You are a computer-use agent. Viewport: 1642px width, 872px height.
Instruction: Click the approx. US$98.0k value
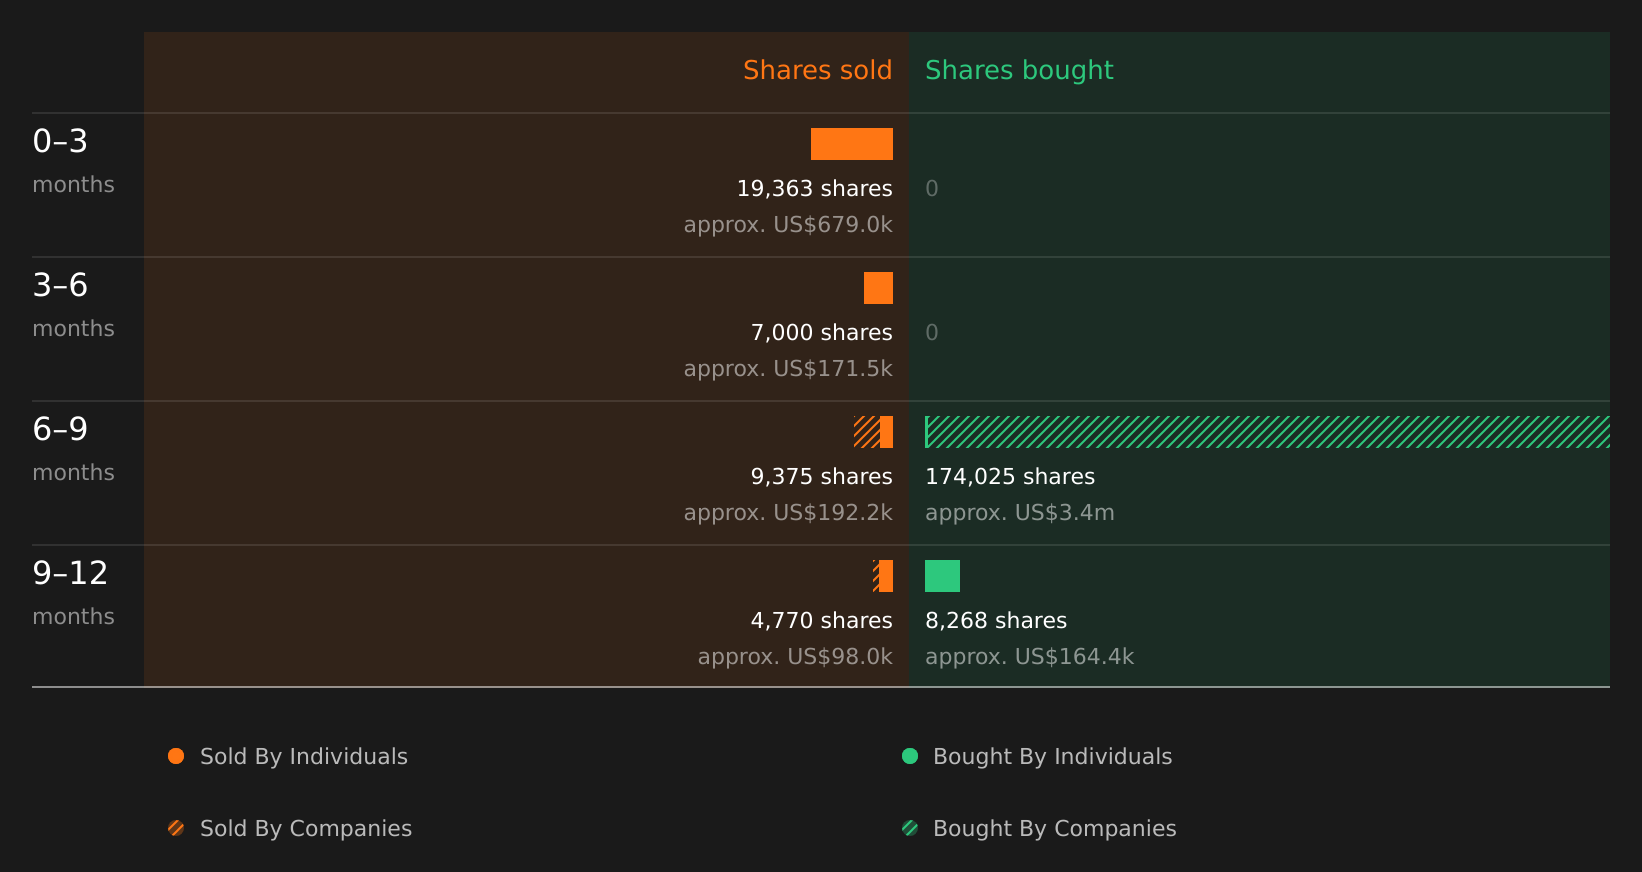[795, 657]
